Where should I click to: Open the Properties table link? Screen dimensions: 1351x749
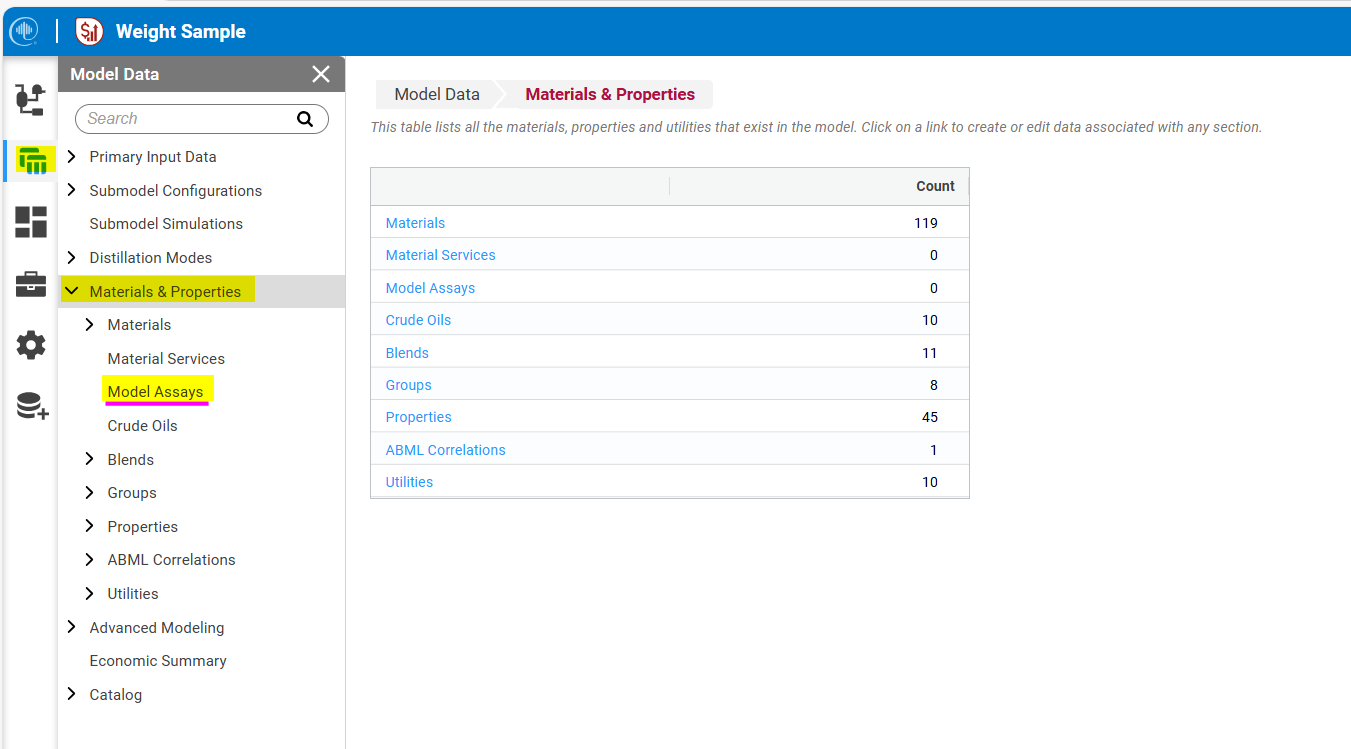[419, 417]
